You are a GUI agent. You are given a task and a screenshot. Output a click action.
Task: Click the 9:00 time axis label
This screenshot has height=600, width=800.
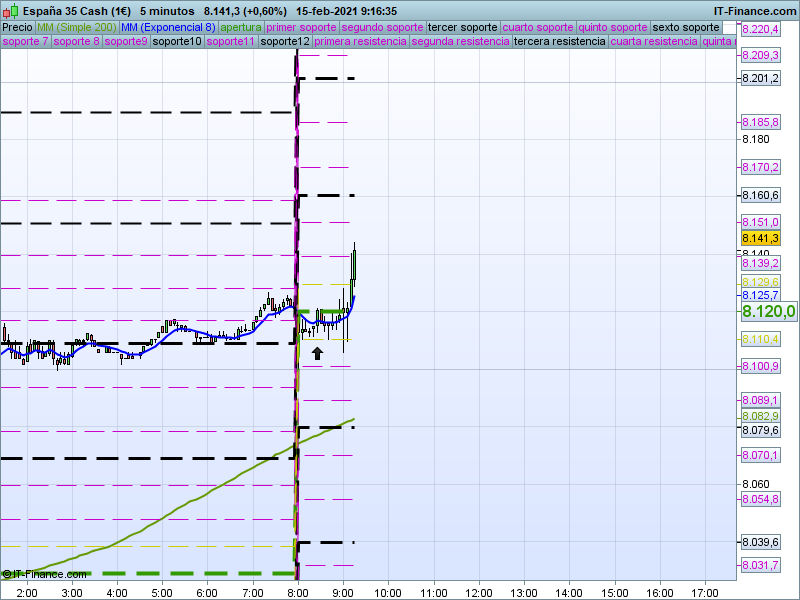pos(343,593)
